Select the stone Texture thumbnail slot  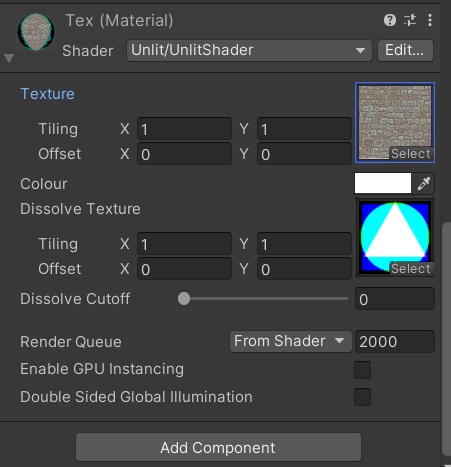(395, 122)
